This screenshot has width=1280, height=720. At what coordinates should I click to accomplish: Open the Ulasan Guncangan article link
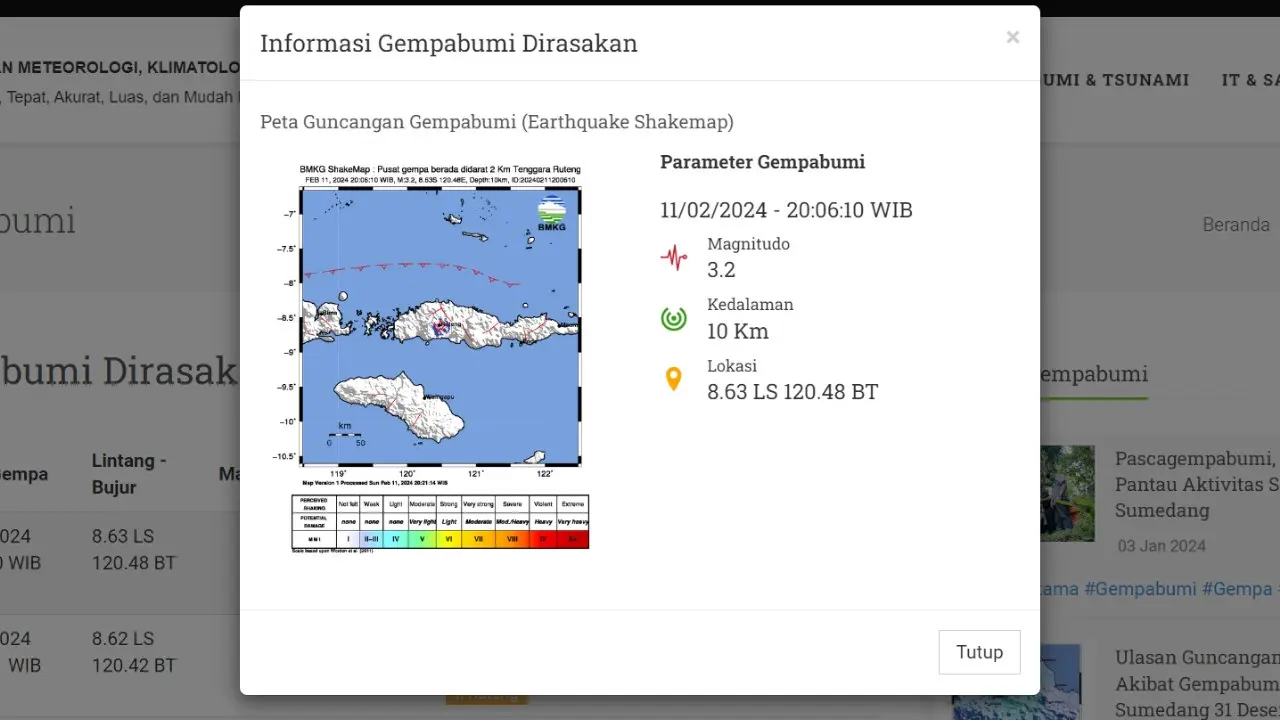[1197, 684]
